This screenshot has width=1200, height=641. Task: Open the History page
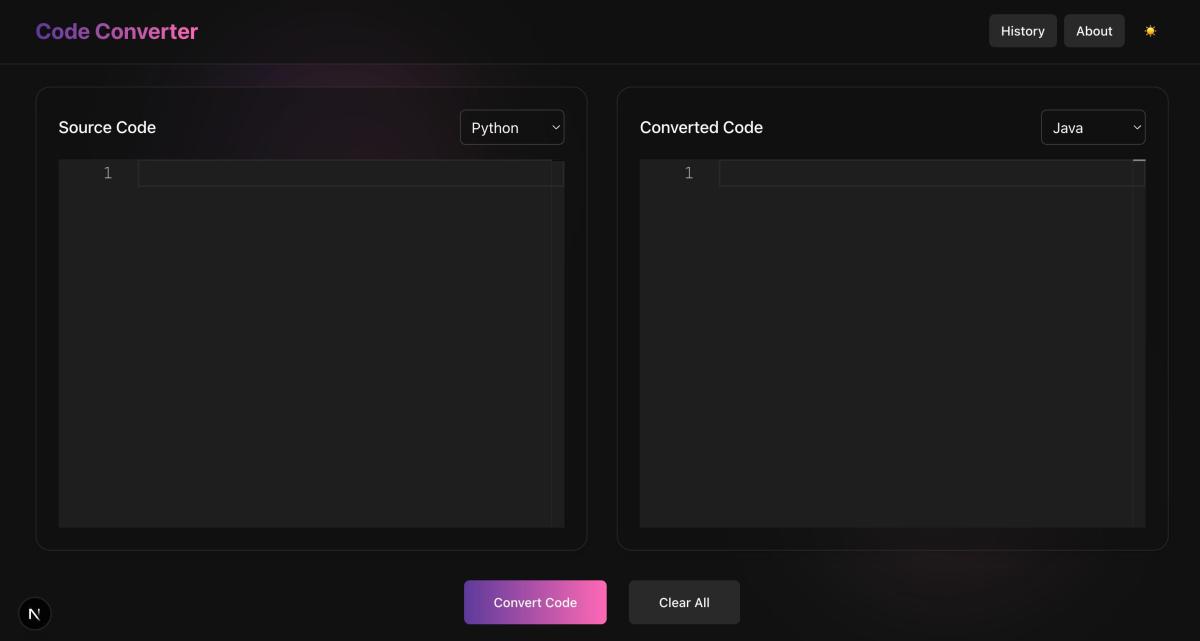pos(1022,31)
